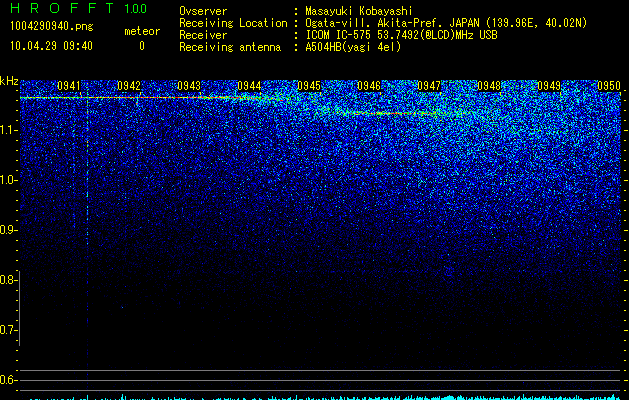Click the 1.0 kHz axis label
The image size is (629, 400).
click(x=8, y=180)
